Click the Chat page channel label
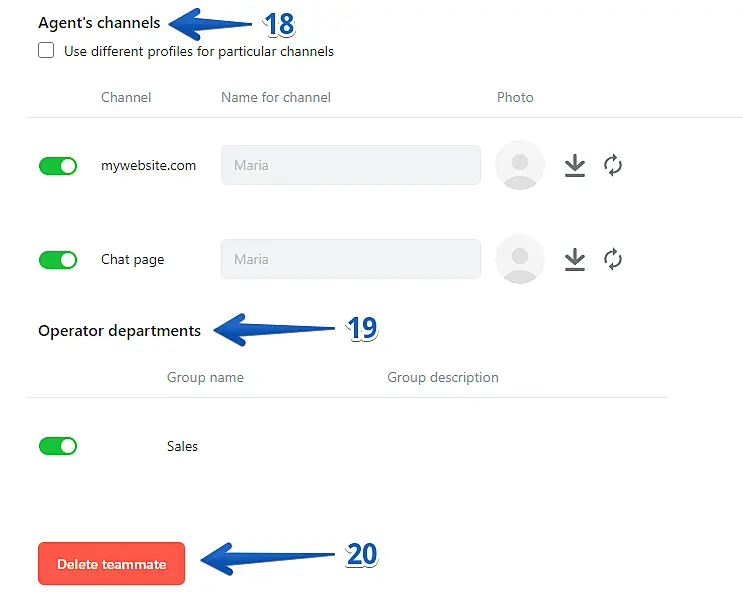Screen dimensions: 743x602 (132, 260)
